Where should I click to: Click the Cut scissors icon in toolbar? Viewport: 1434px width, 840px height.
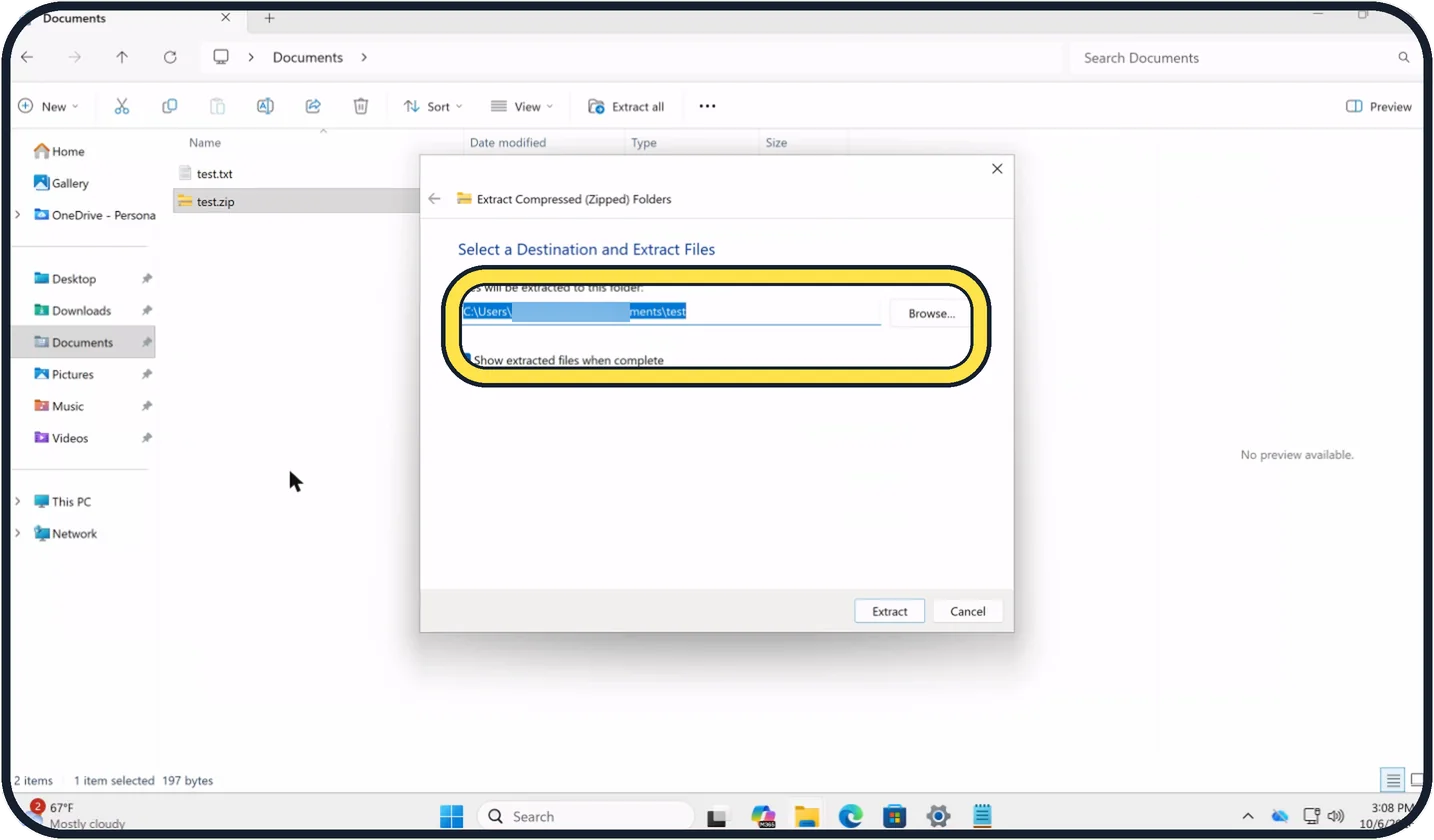pyautogui.click(x=122, y=106)
